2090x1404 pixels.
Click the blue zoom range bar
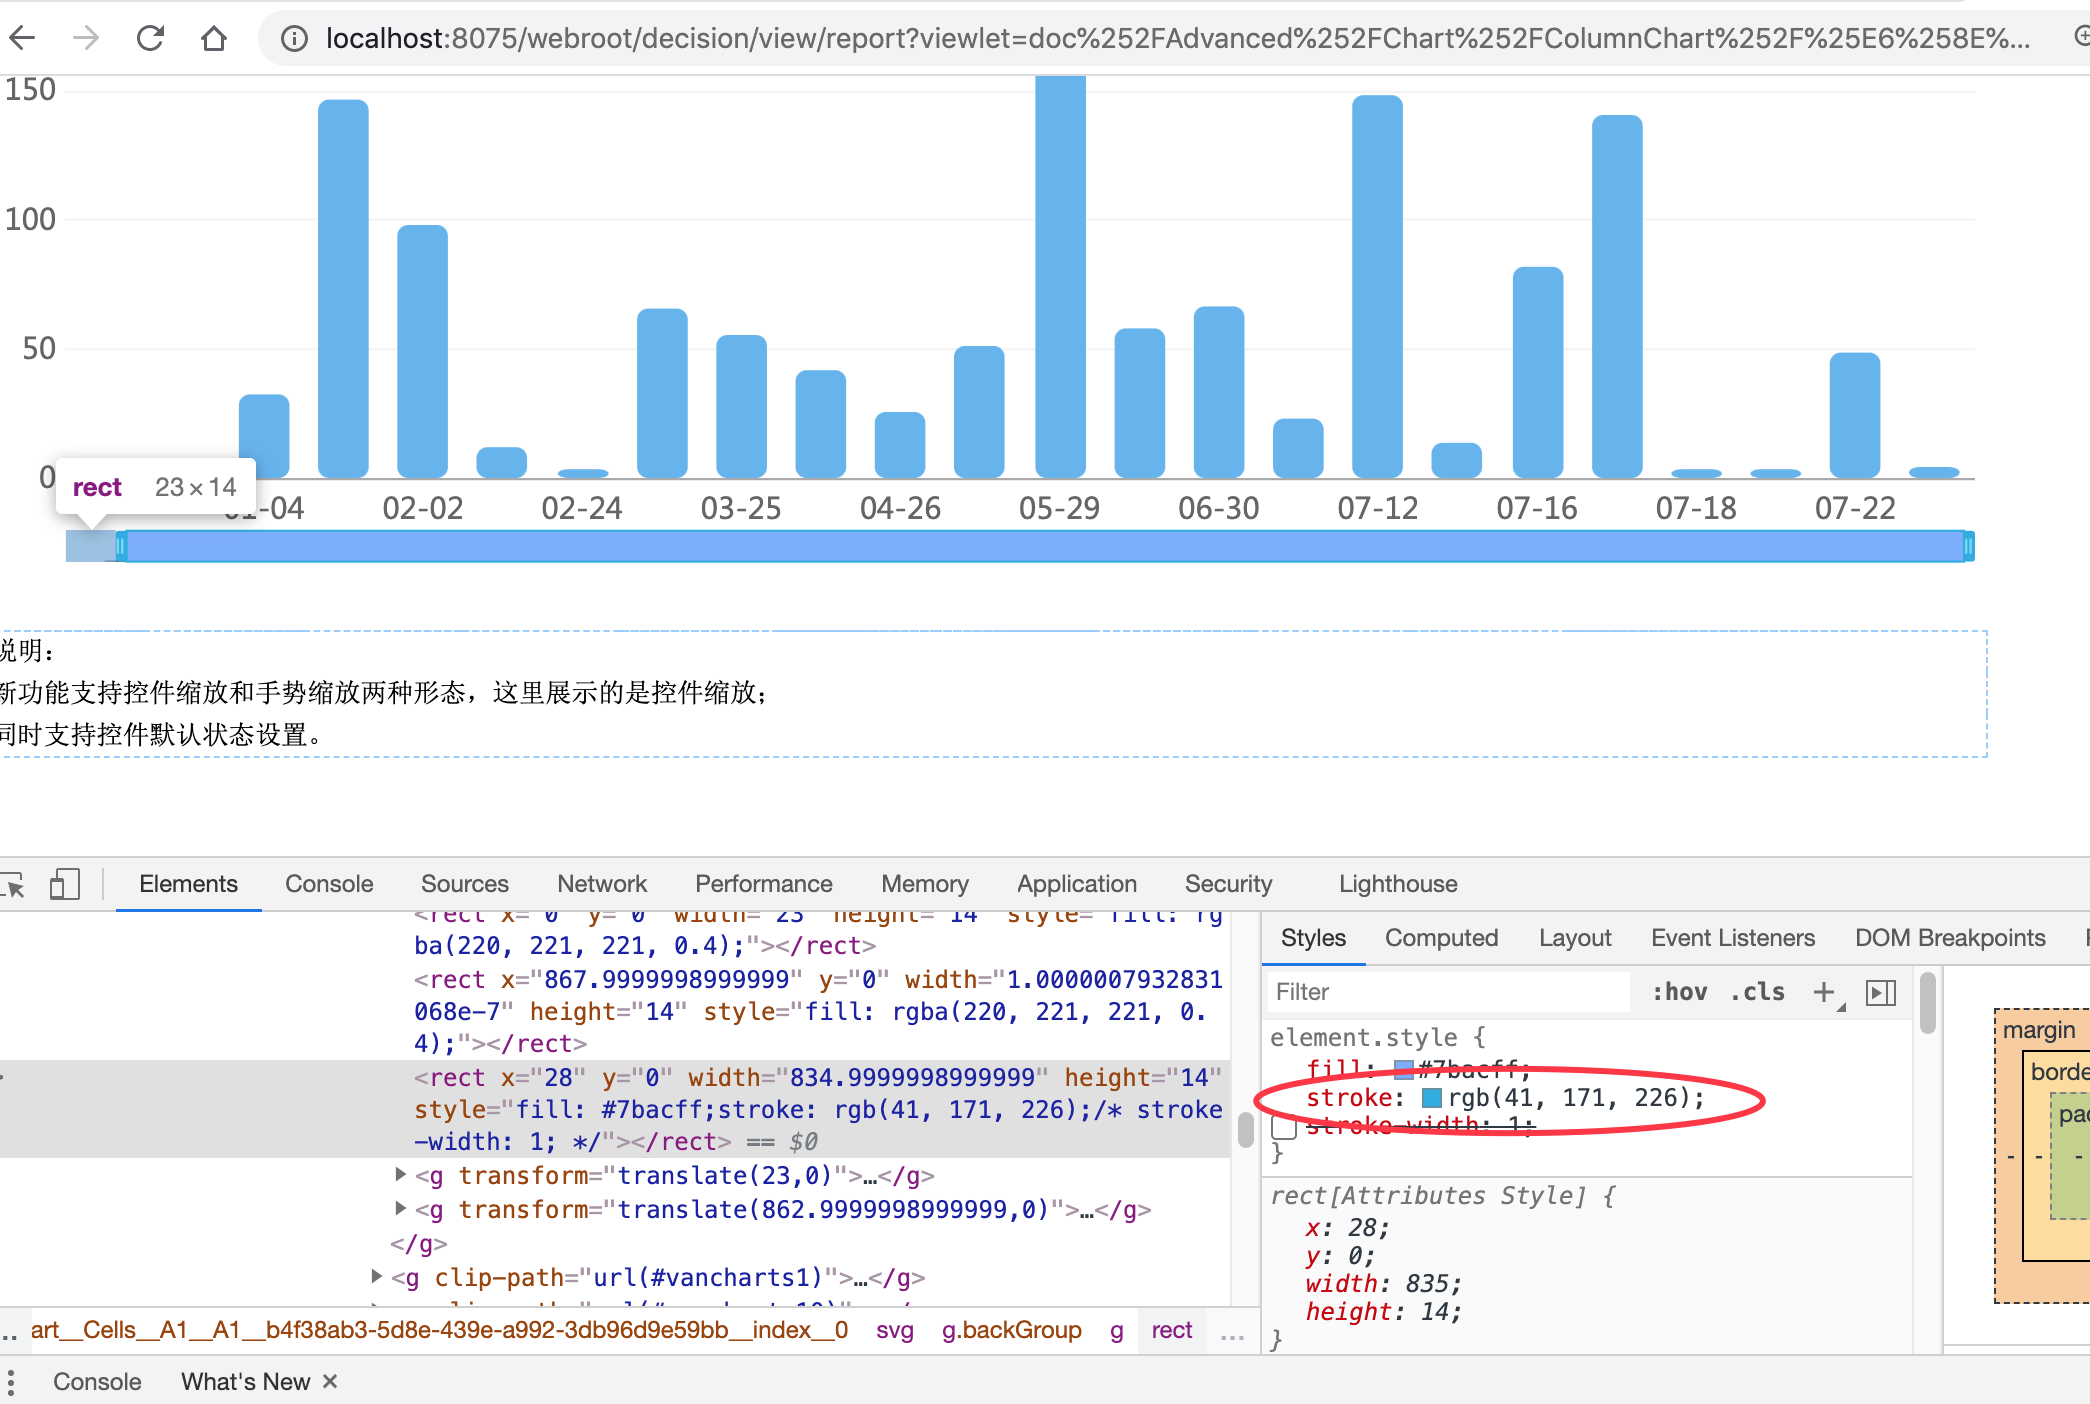pos(1045,546)
